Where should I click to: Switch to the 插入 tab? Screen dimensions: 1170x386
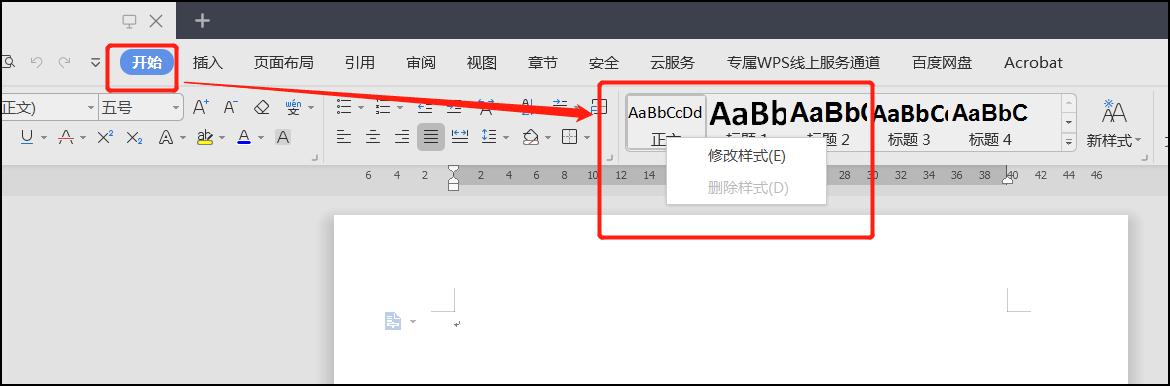(x=207, y=63)
